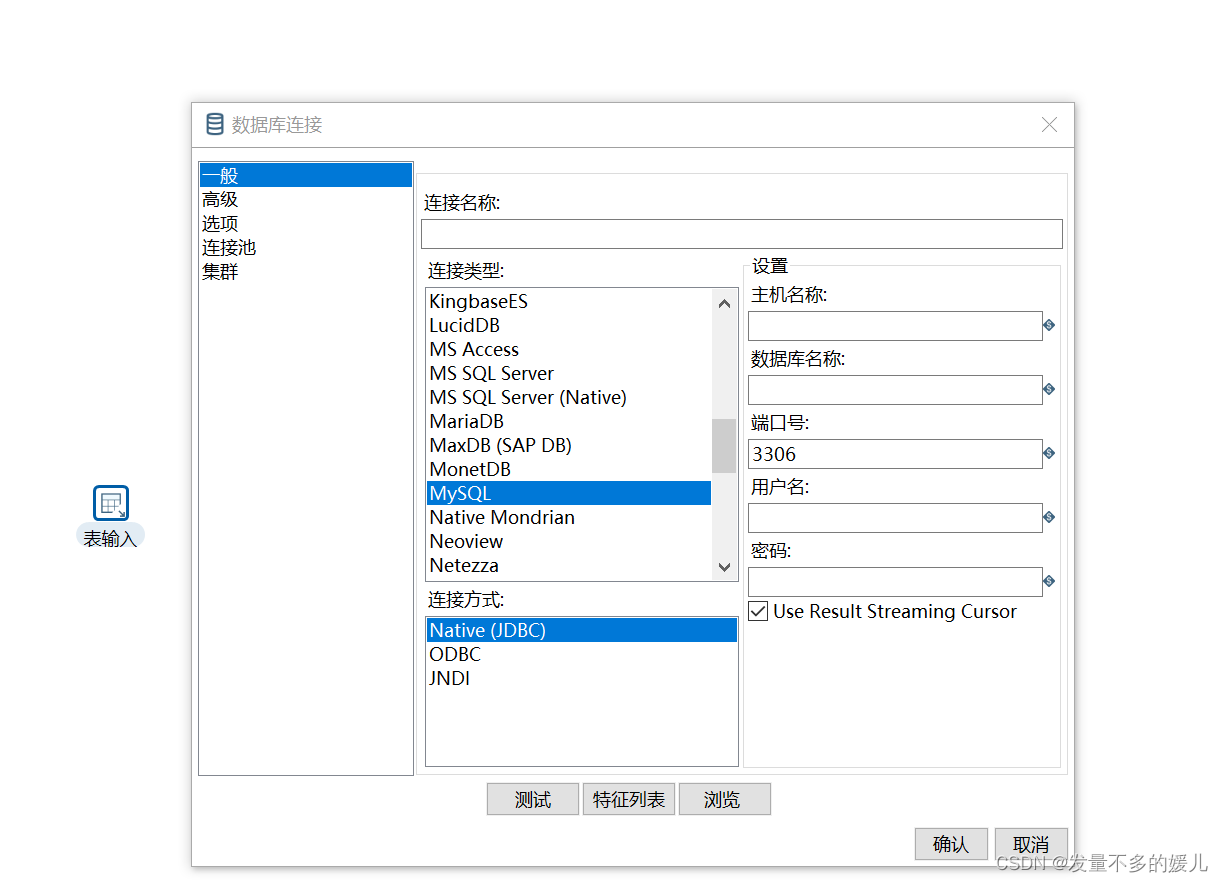Select ODBC as the 连接方式
The height and width of the screenshot is (882, 1223).
(455, 654)
